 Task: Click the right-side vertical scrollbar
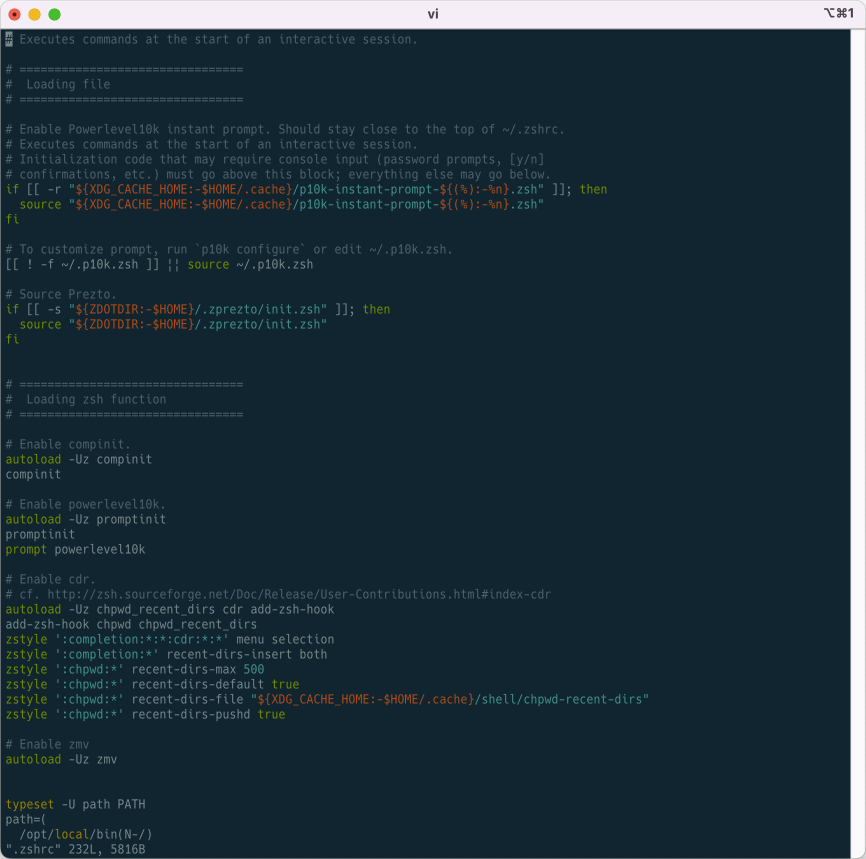[858, 444]
